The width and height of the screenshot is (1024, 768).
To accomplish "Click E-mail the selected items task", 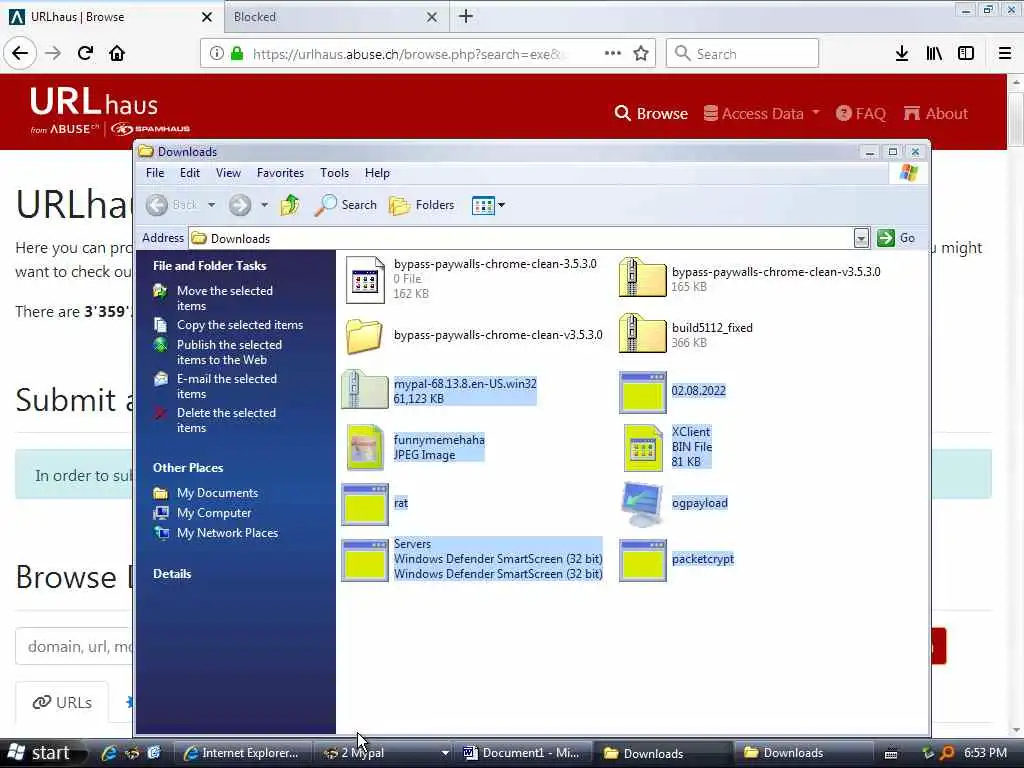I will (x=227, y=386).
